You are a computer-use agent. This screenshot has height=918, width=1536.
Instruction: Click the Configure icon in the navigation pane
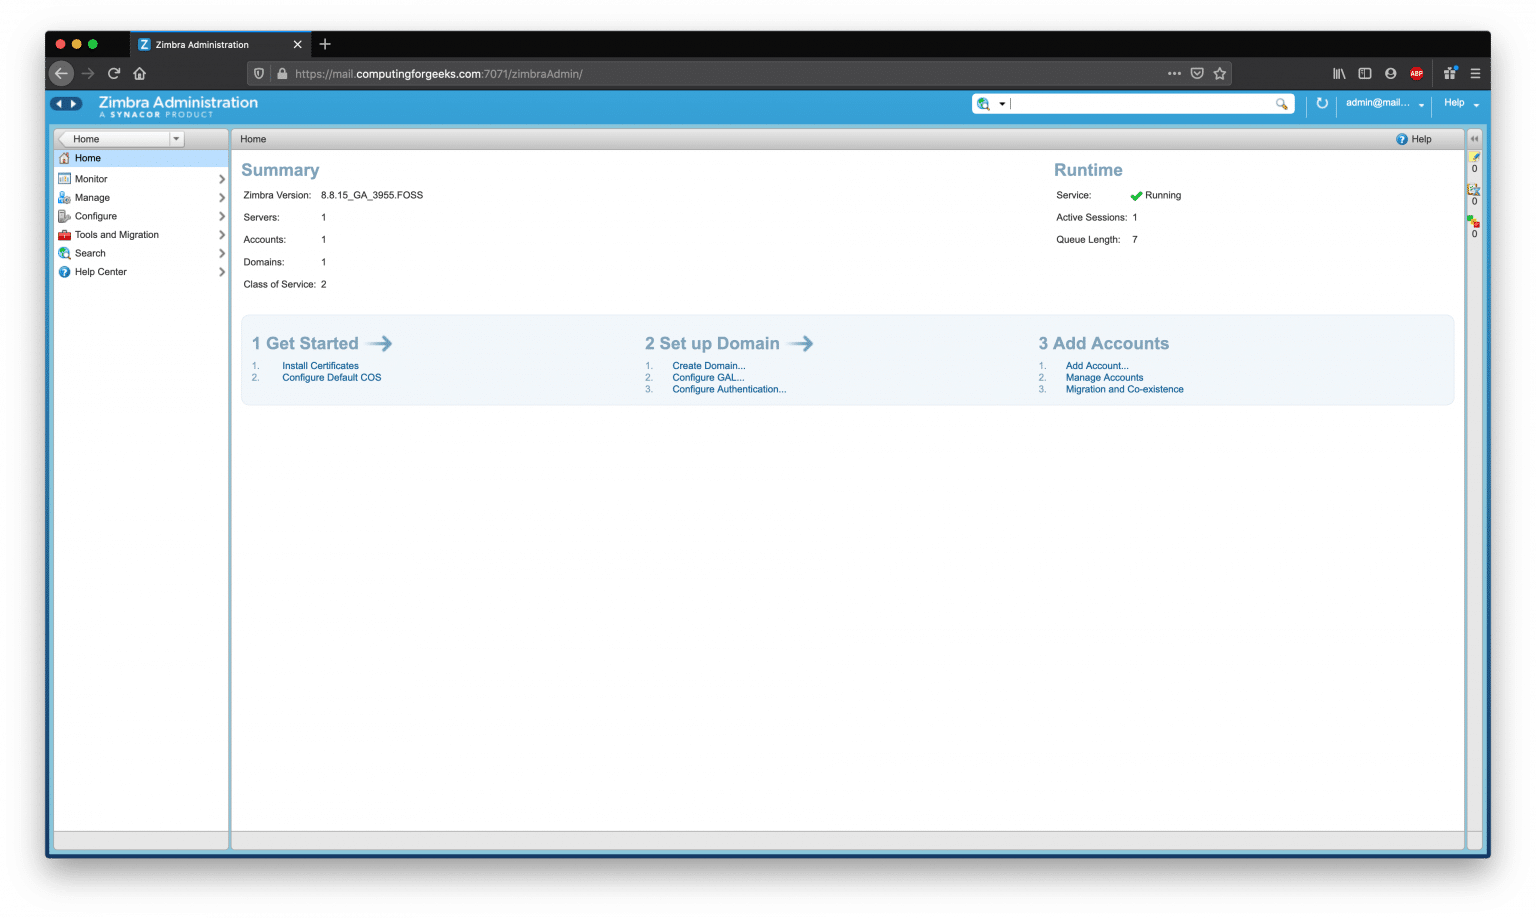66,216
